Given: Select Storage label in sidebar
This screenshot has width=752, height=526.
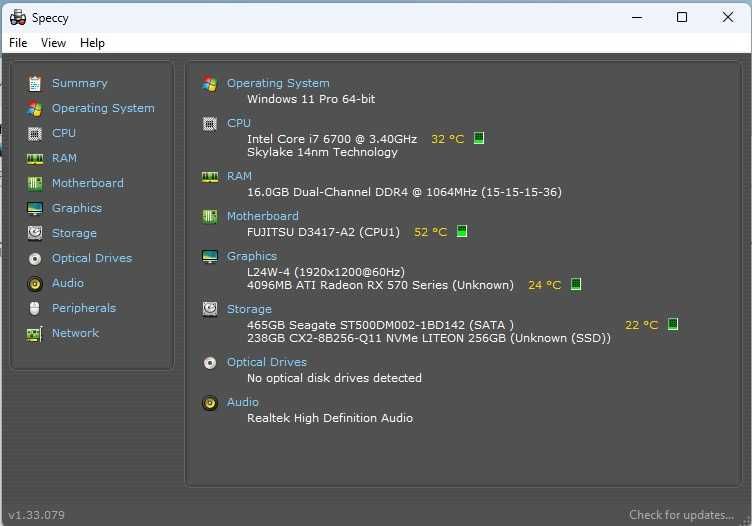Looking at the screenshot, I should point(74,233).
